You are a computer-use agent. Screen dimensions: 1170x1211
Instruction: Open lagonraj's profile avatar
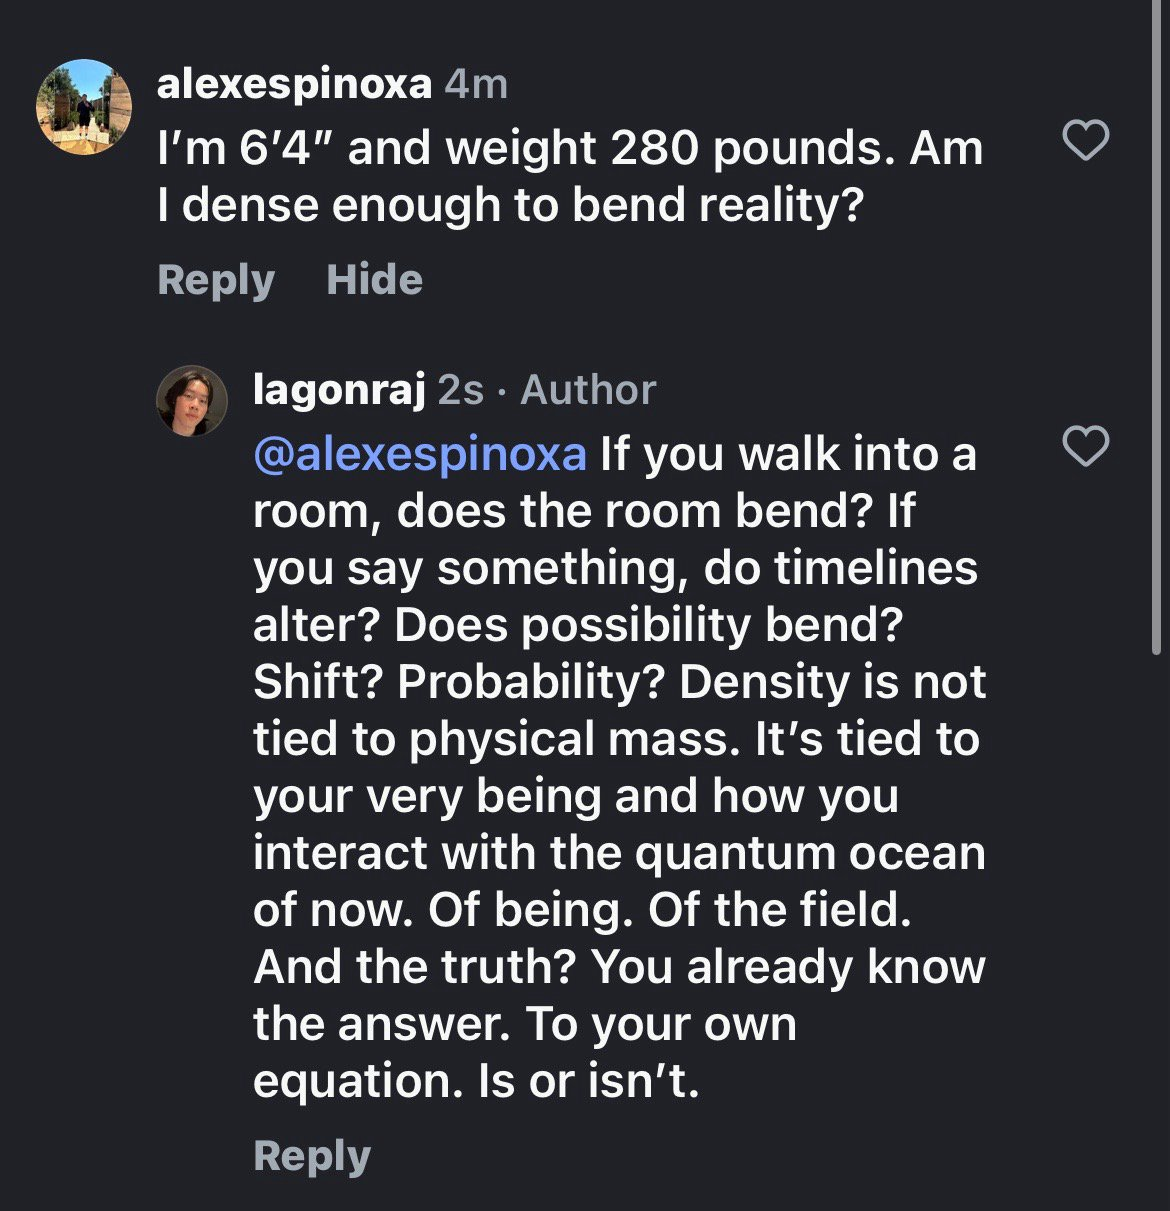click(192, 401)
